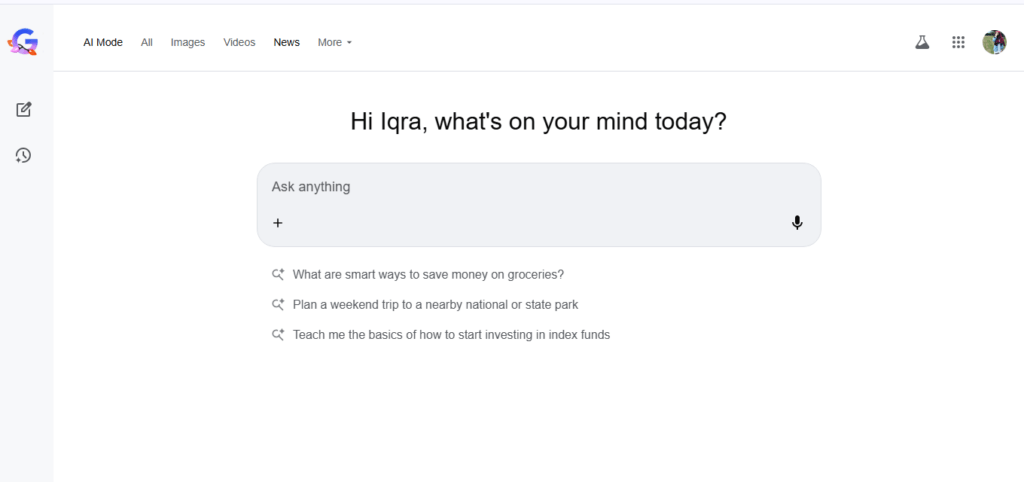Click the Google logo in the sidebar

23,42
